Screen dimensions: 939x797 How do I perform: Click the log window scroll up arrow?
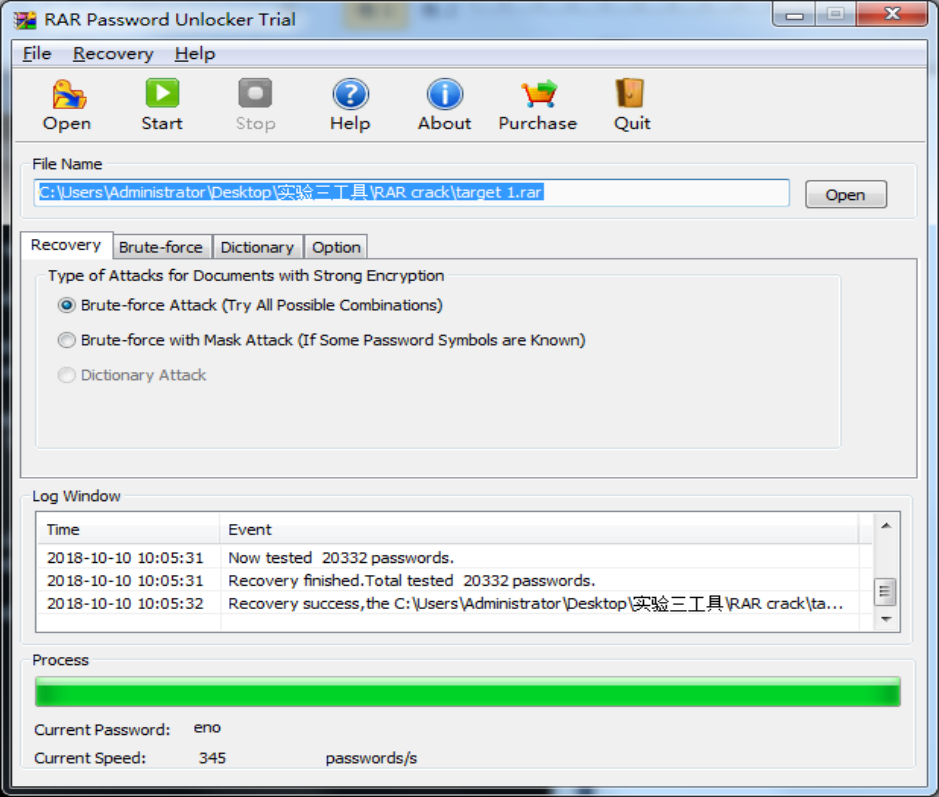(x=886, y=526)
